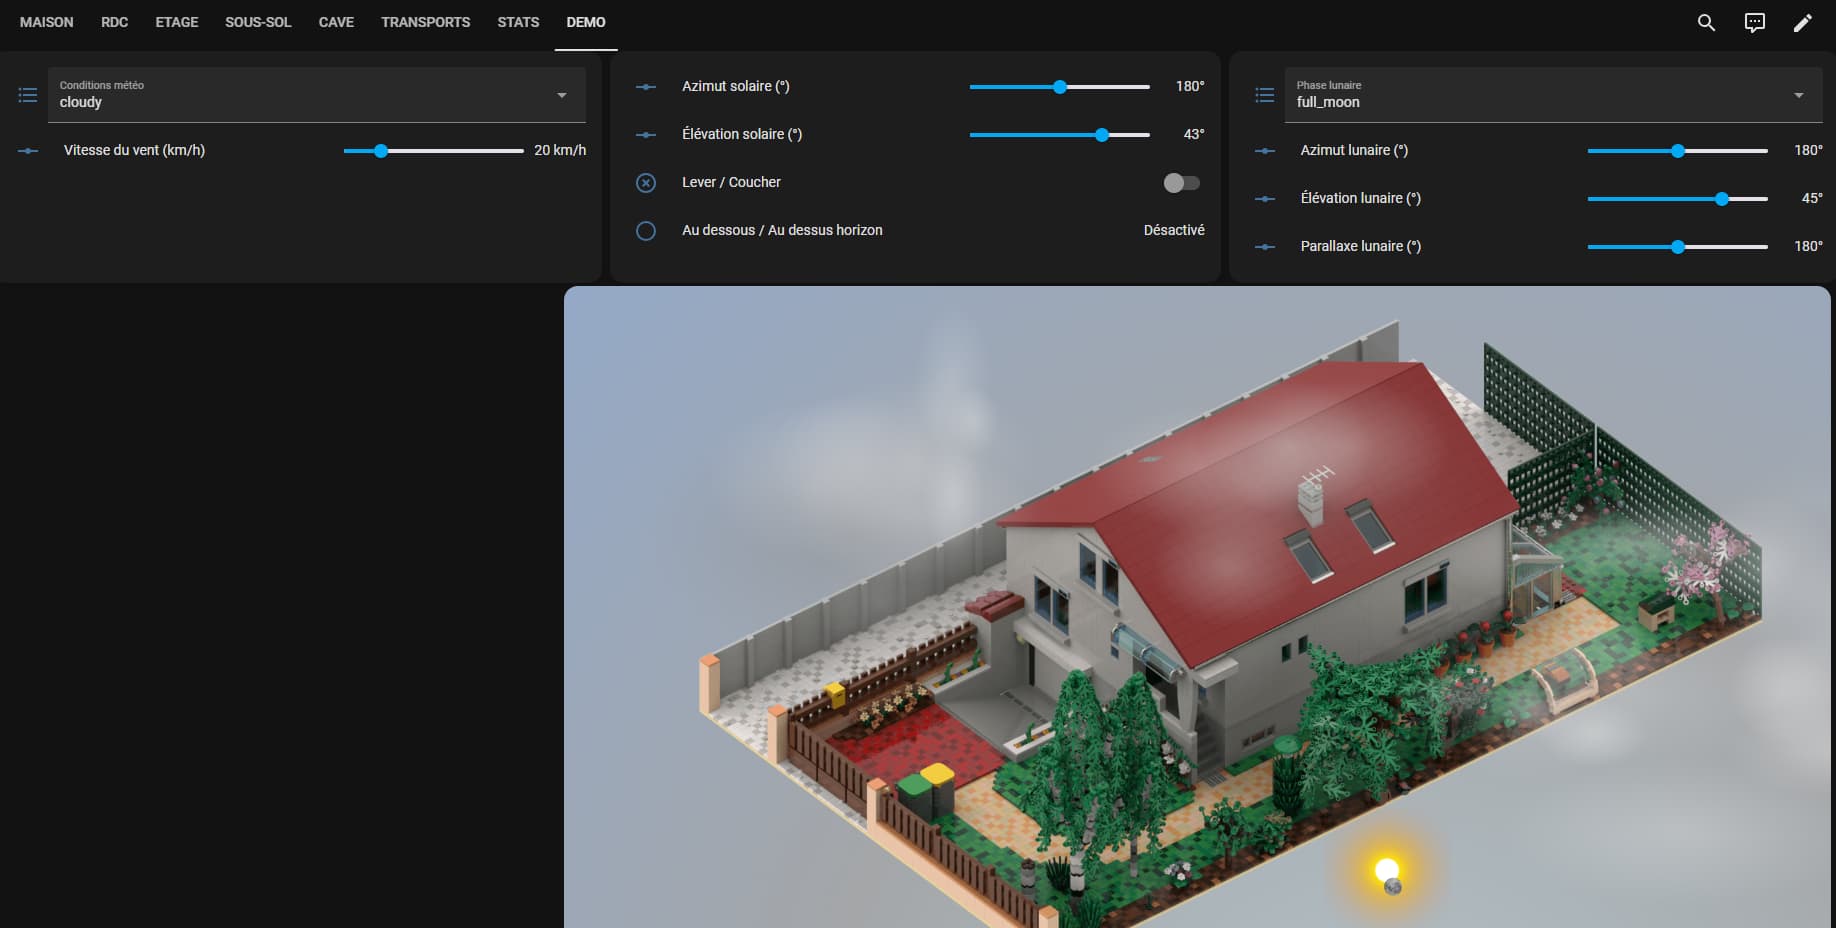Click the pencil edit dashboard icon
The image size is (1836, 928).
pyautogui.click(x=1802, y=22)
